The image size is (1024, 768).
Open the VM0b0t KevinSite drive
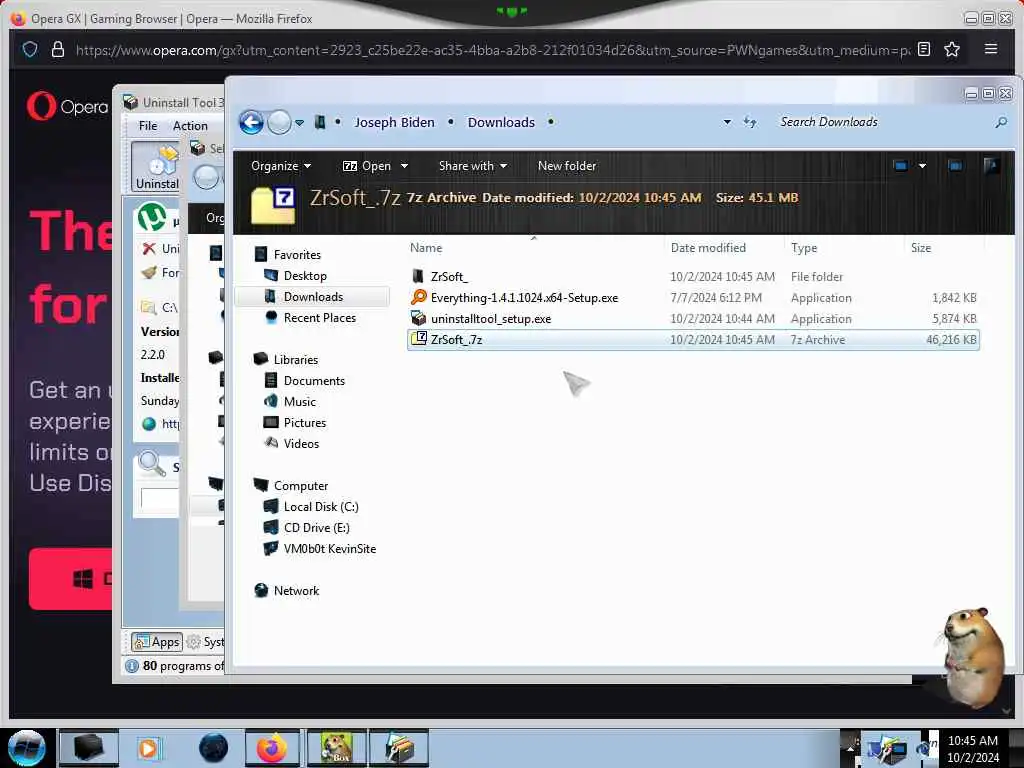coord(329,549)
